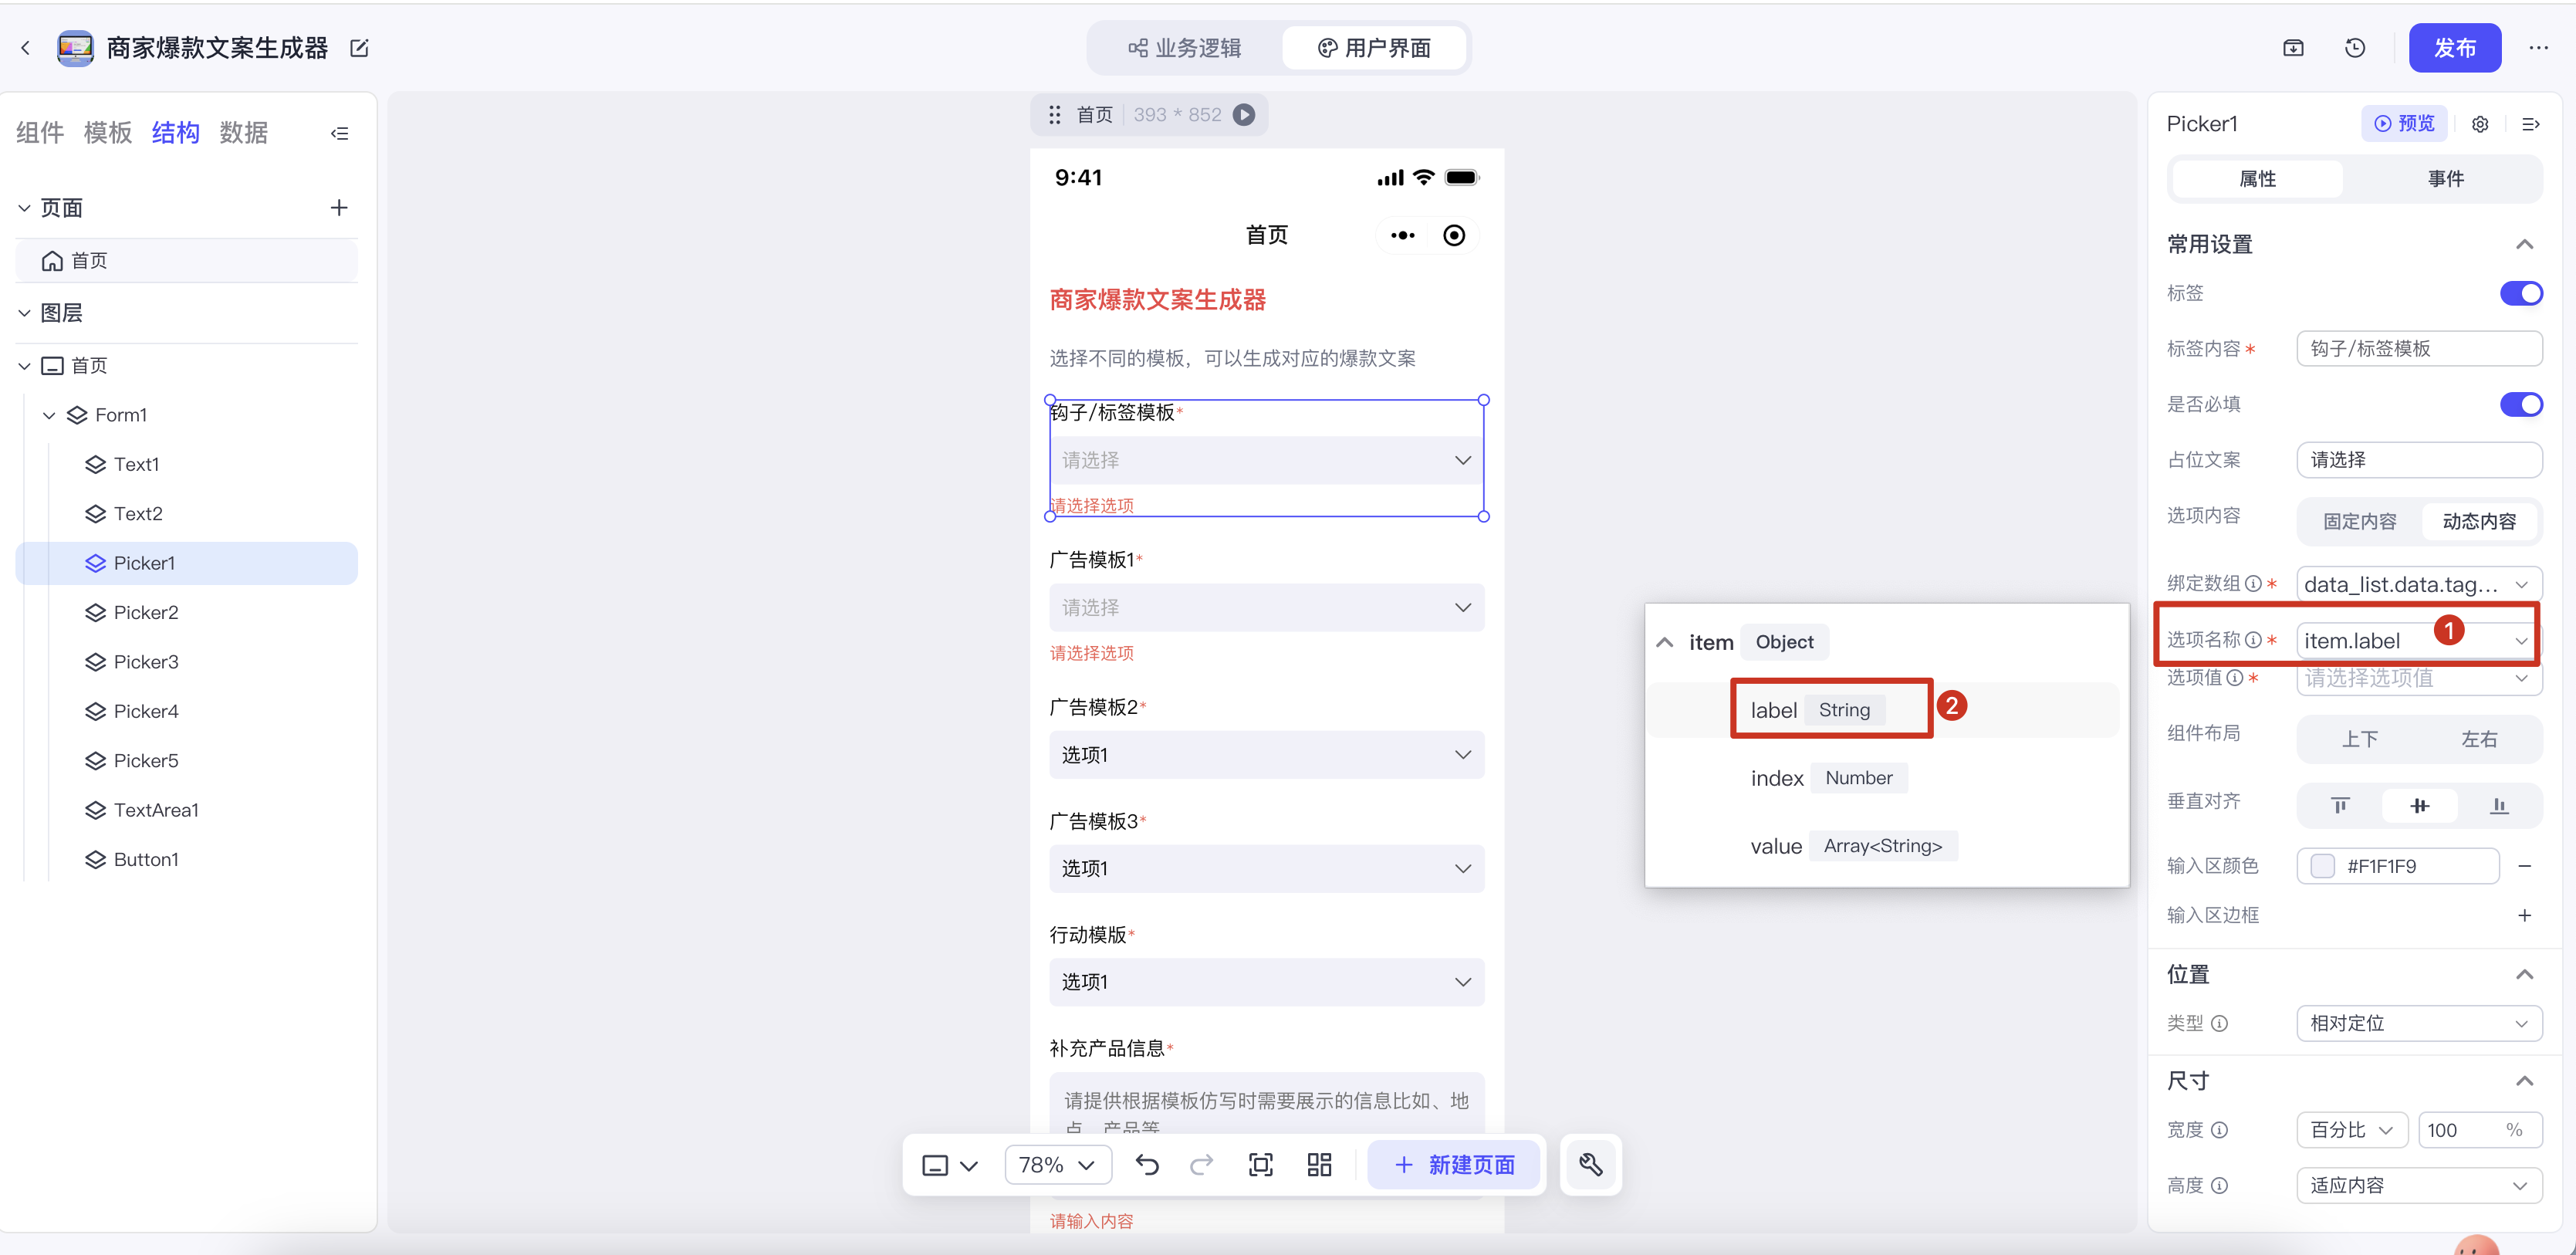Click the 新建页面 new page button
This screenshot has height=1255, width=2576.
pyautogui.click(x=1454, y=1164)
